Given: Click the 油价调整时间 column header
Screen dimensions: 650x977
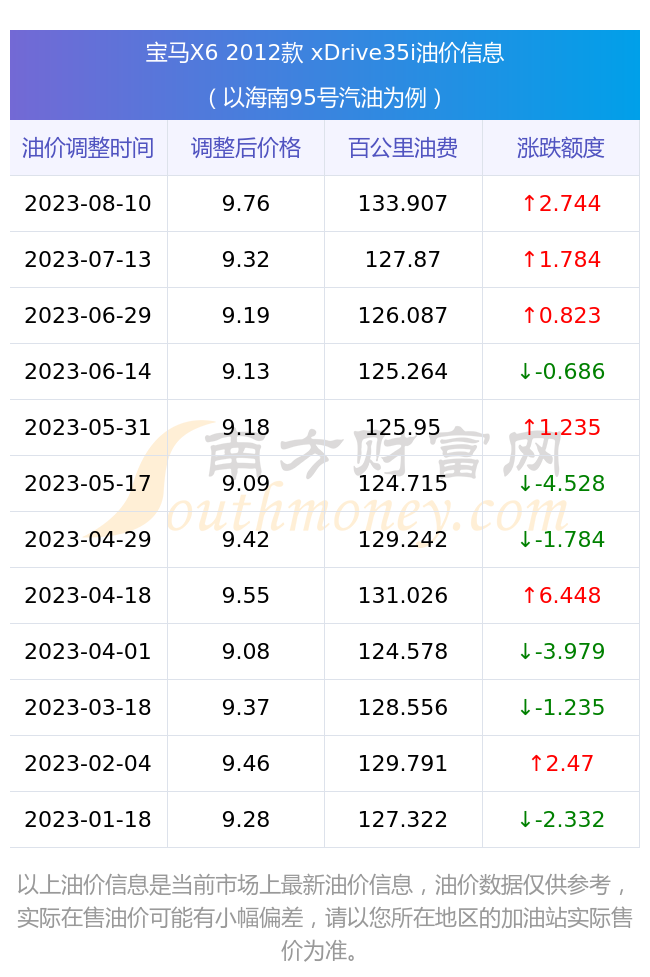Looking at the screenshot, I should point(88,148).
